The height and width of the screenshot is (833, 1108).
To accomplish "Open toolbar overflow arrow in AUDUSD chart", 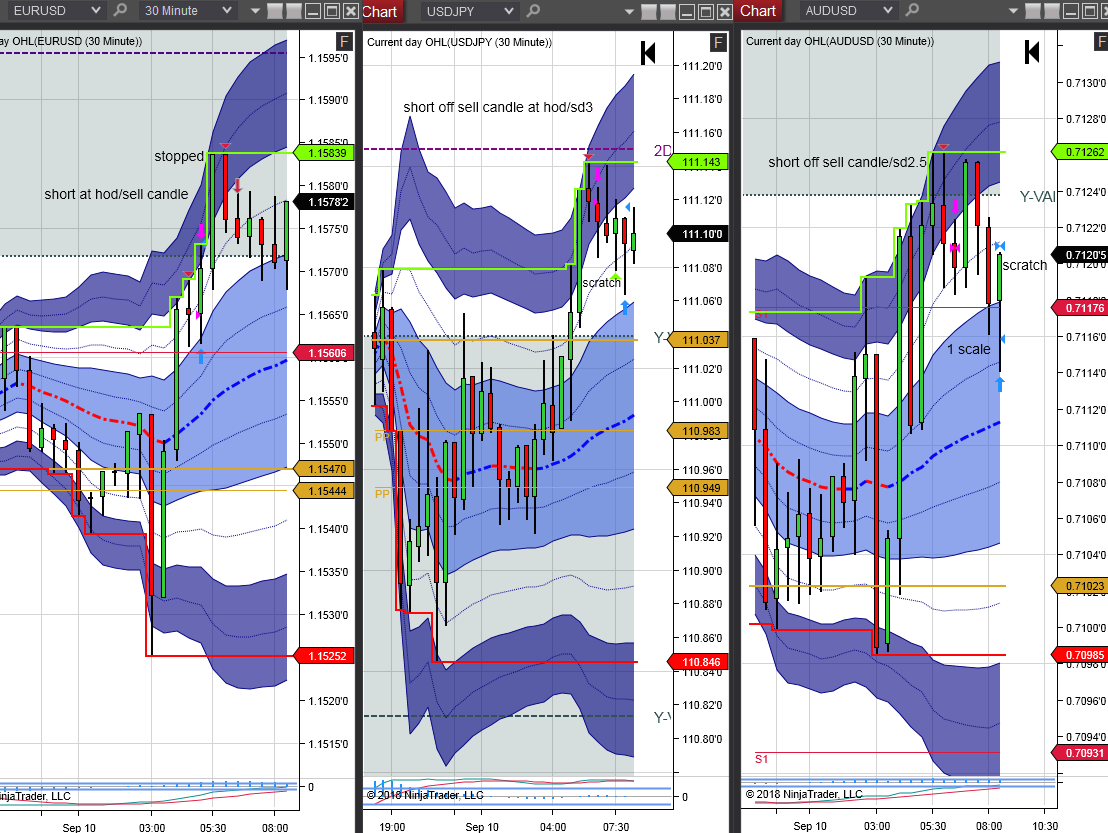I will coord(1013,11).
